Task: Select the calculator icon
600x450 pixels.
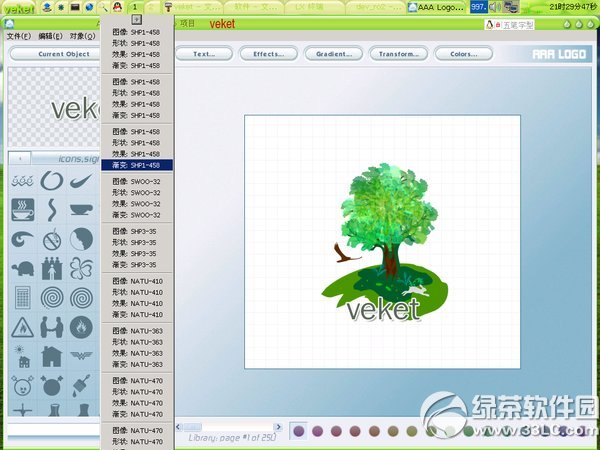Action: [23, 298]
